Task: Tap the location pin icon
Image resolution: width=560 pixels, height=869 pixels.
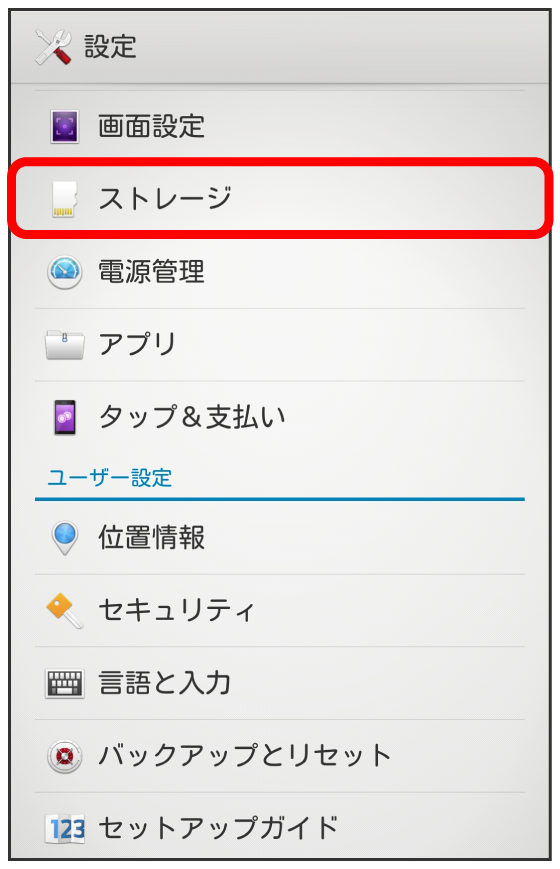Action: [x=64, y=538]
